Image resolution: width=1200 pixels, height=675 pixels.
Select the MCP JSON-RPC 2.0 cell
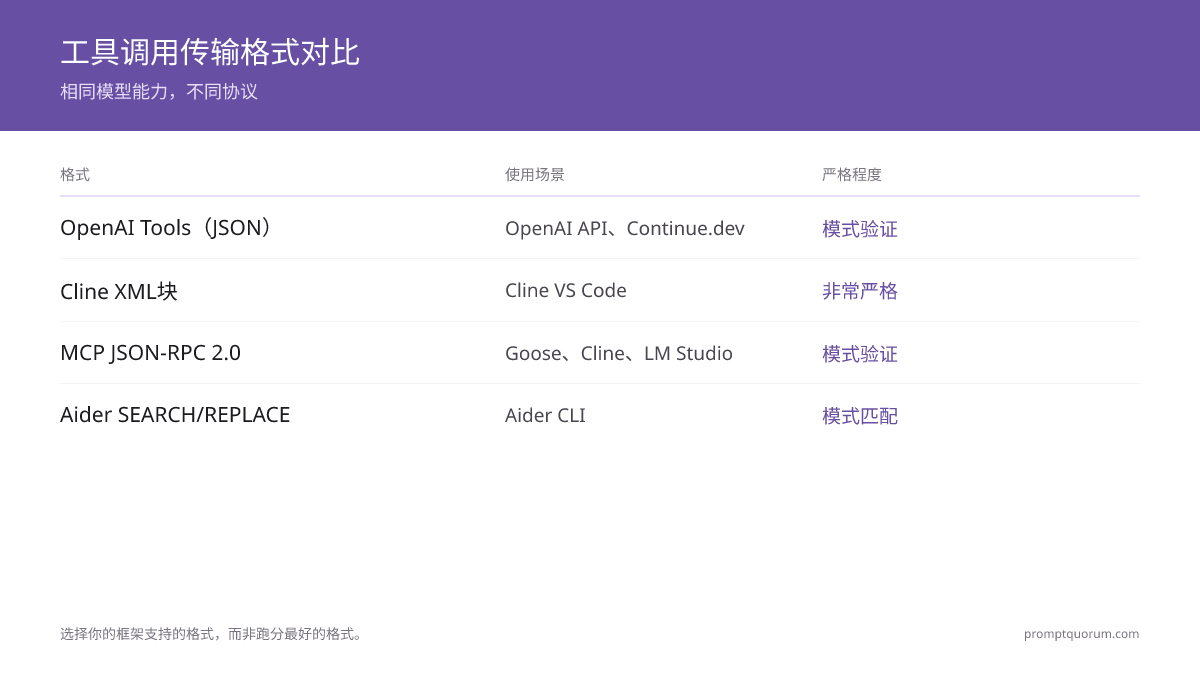150,353
